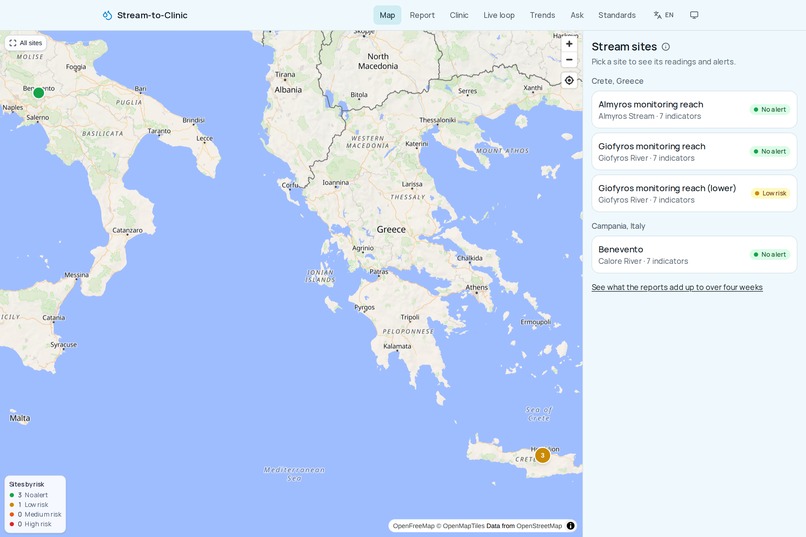Click the 'Athens' label on the map
Image resolution: width=806 pixels, height=537 pixels.
pos(477,287)
